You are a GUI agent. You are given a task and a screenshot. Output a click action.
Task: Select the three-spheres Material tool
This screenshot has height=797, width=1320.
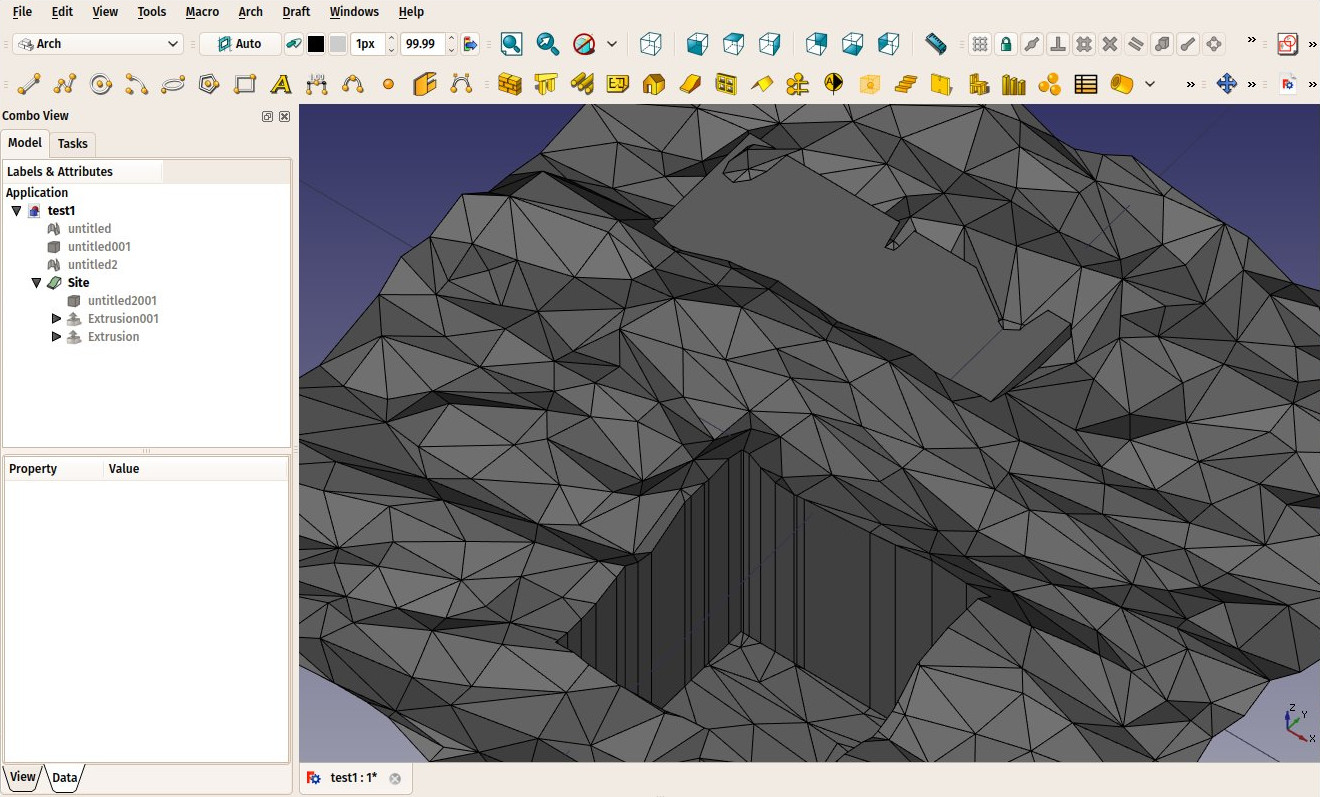click(1050, 84)
